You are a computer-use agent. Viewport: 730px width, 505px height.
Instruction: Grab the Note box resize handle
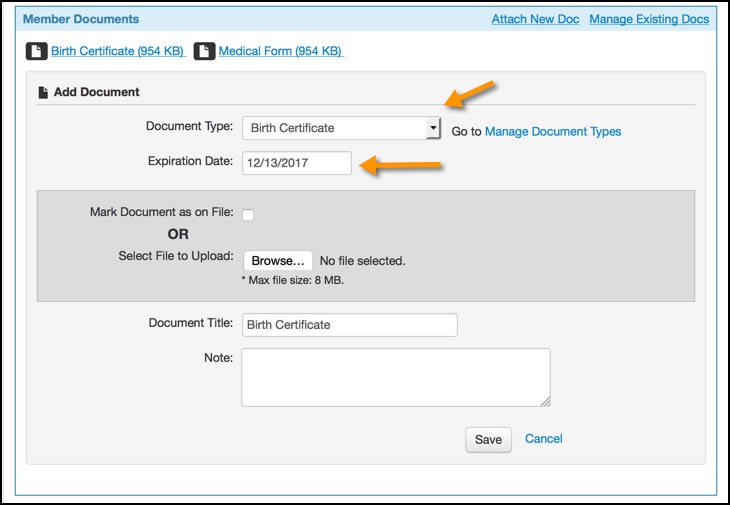coord(546,402)
